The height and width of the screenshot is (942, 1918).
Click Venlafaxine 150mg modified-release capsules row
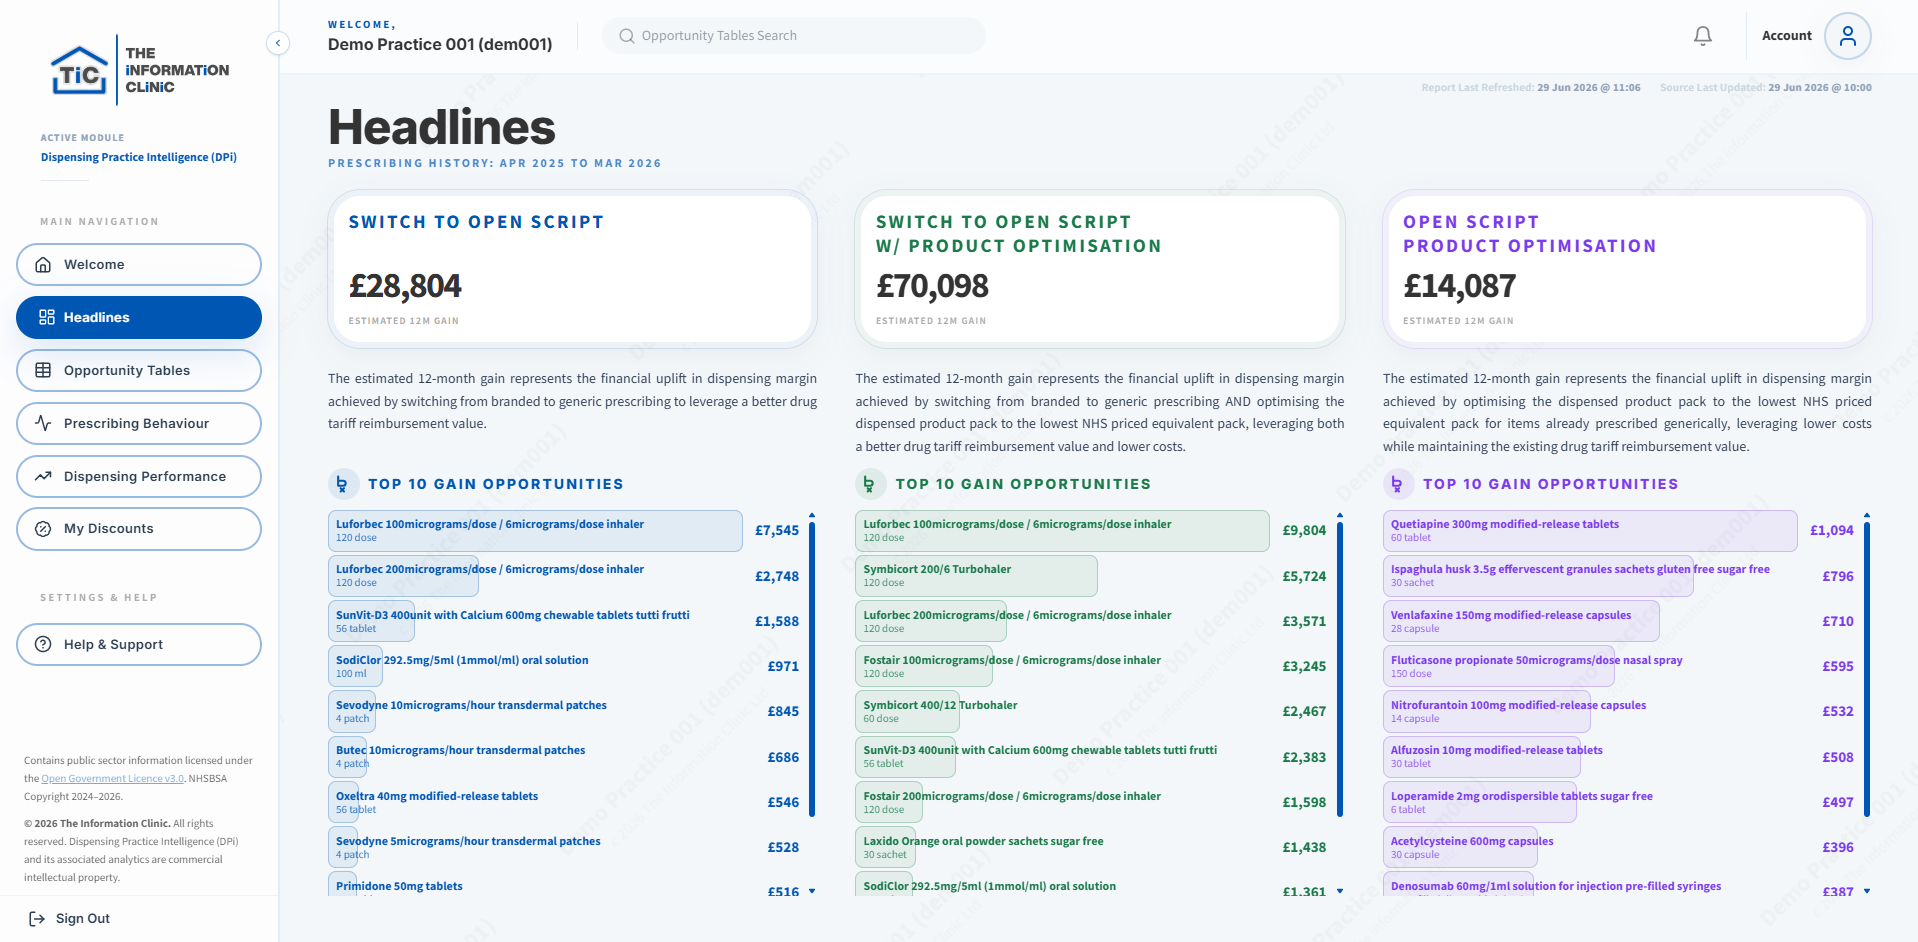coord(1621,621)
